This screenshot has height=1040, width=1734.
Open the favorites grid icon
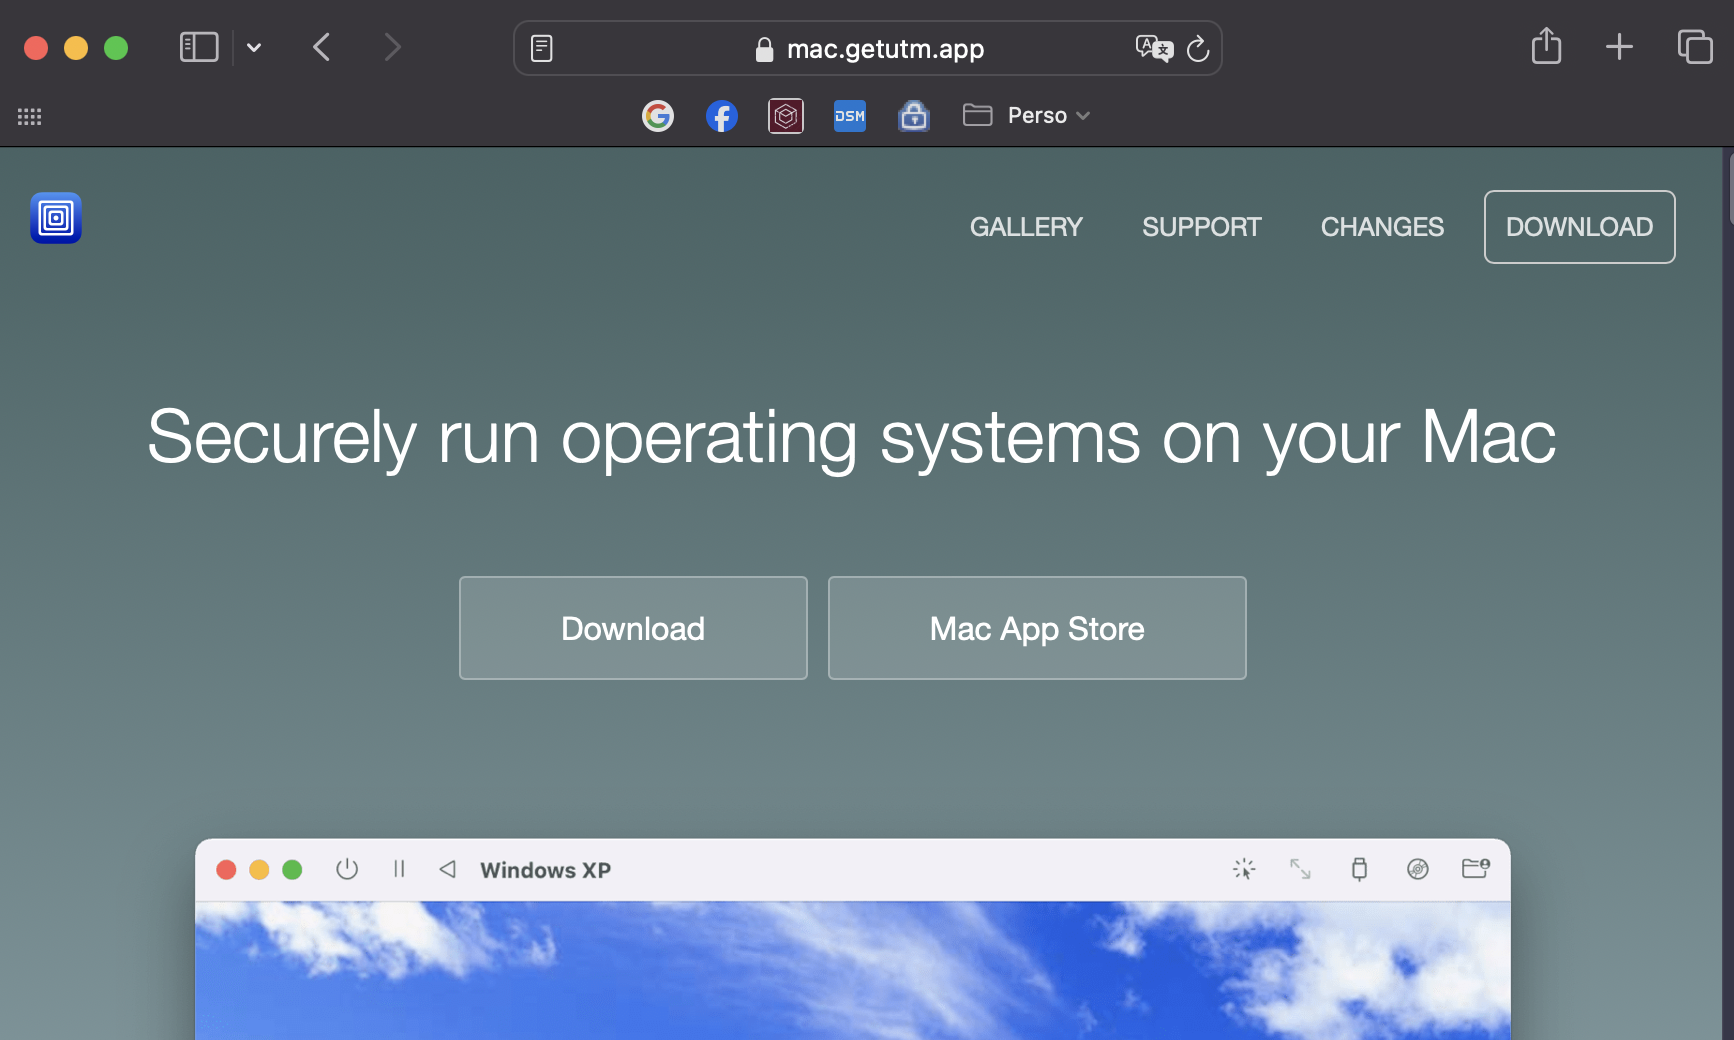click(x=30, y=117)
